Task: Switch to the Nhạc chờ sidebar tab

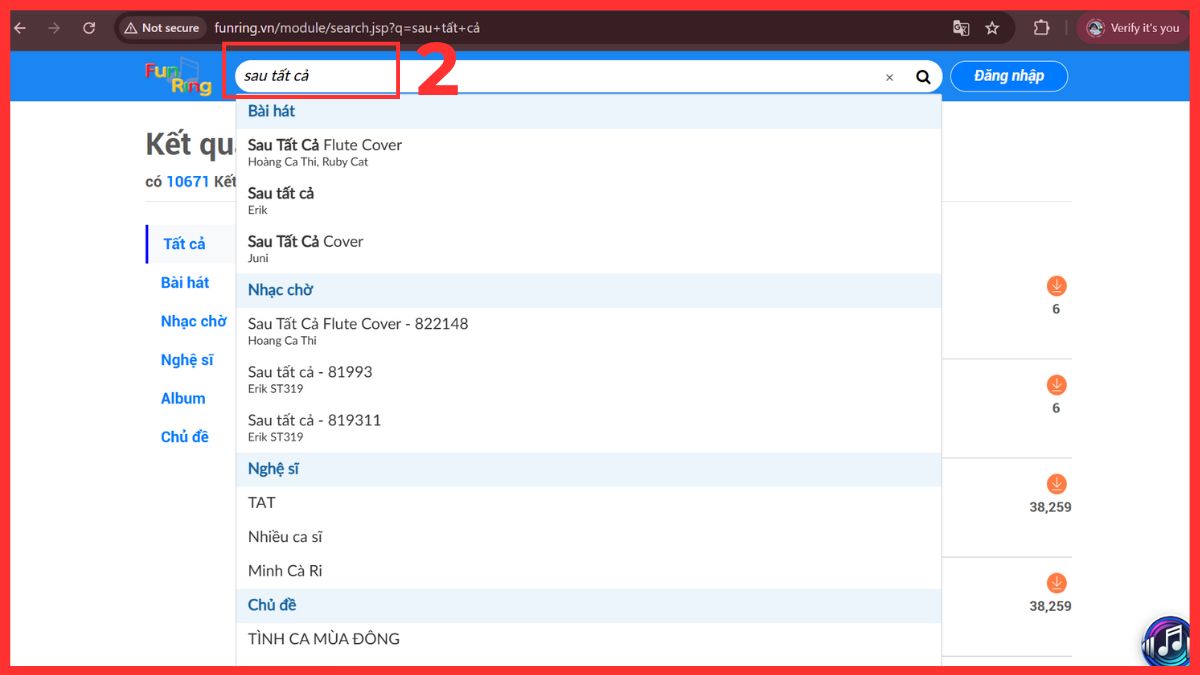Action: pos(194,321)
